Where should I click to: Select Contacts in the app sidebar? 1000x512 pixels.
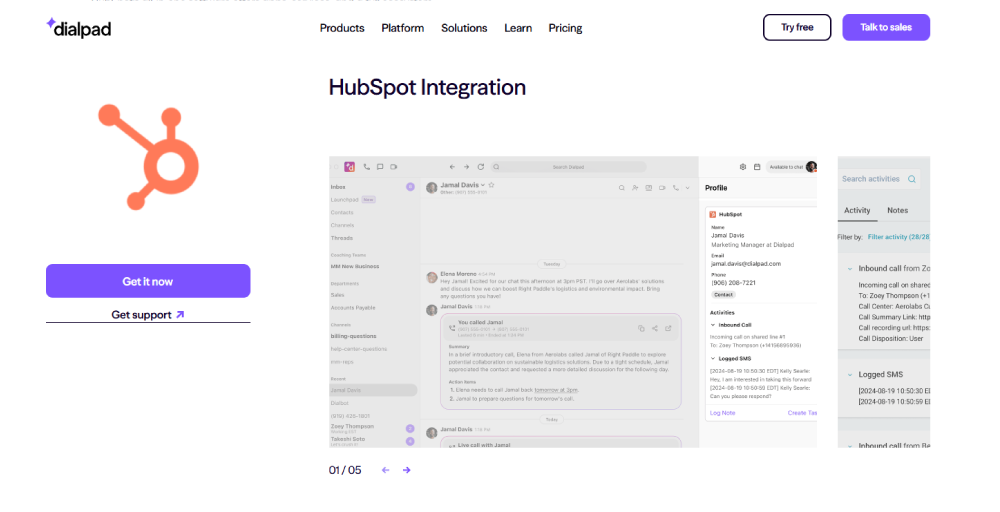tap(342, 212)
